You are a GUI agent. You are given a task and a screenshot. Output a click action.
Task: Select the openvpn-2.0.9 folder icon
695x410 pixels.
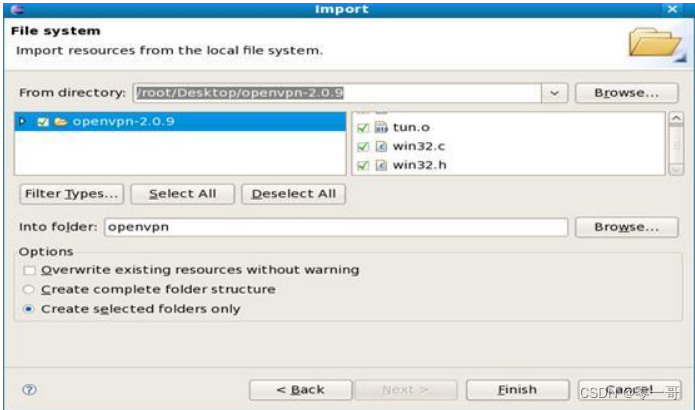click(61, 121)
